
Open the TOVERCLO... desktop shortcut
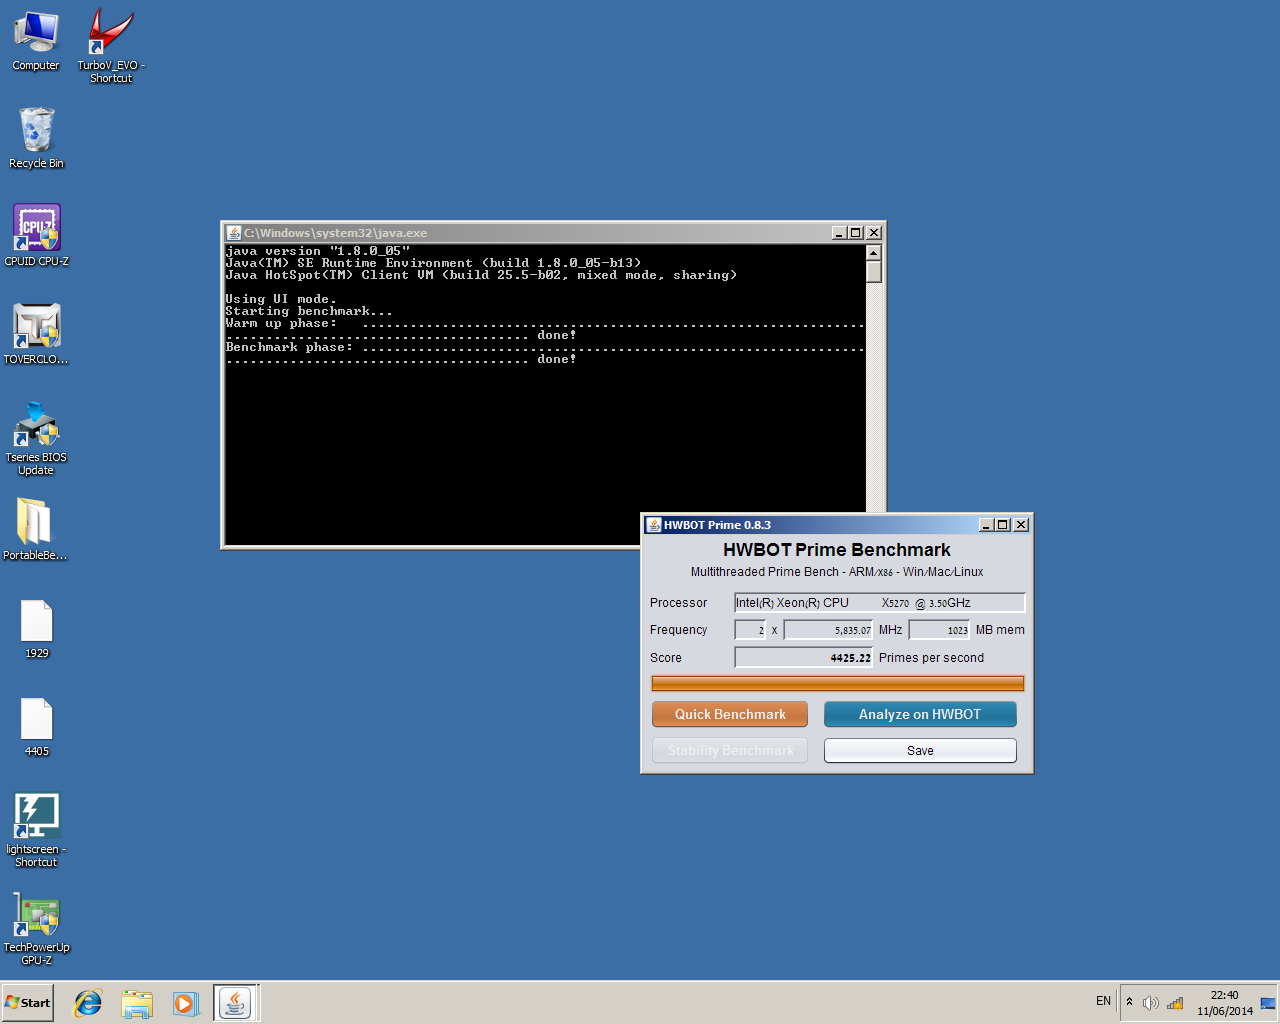[x=36, y=334]
